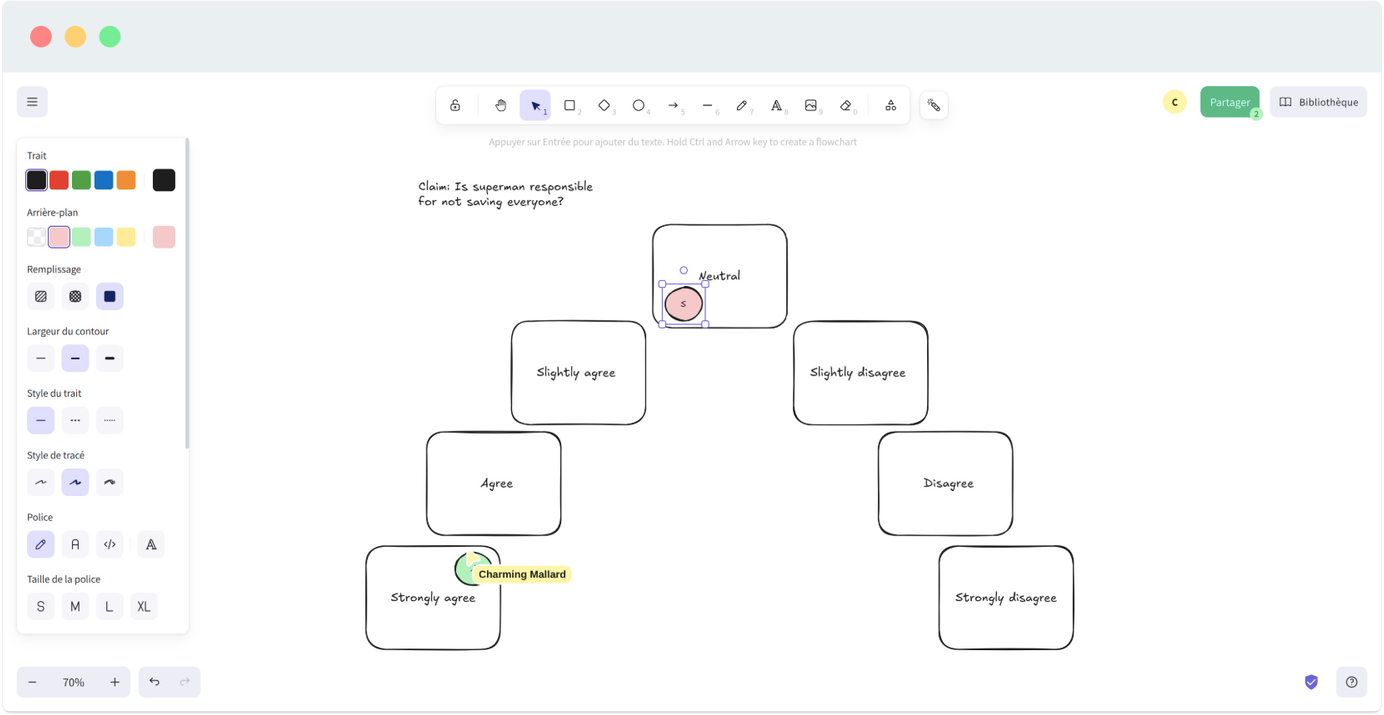
Task: Open the current stroke color picker
Action: [x=164, y=180]
